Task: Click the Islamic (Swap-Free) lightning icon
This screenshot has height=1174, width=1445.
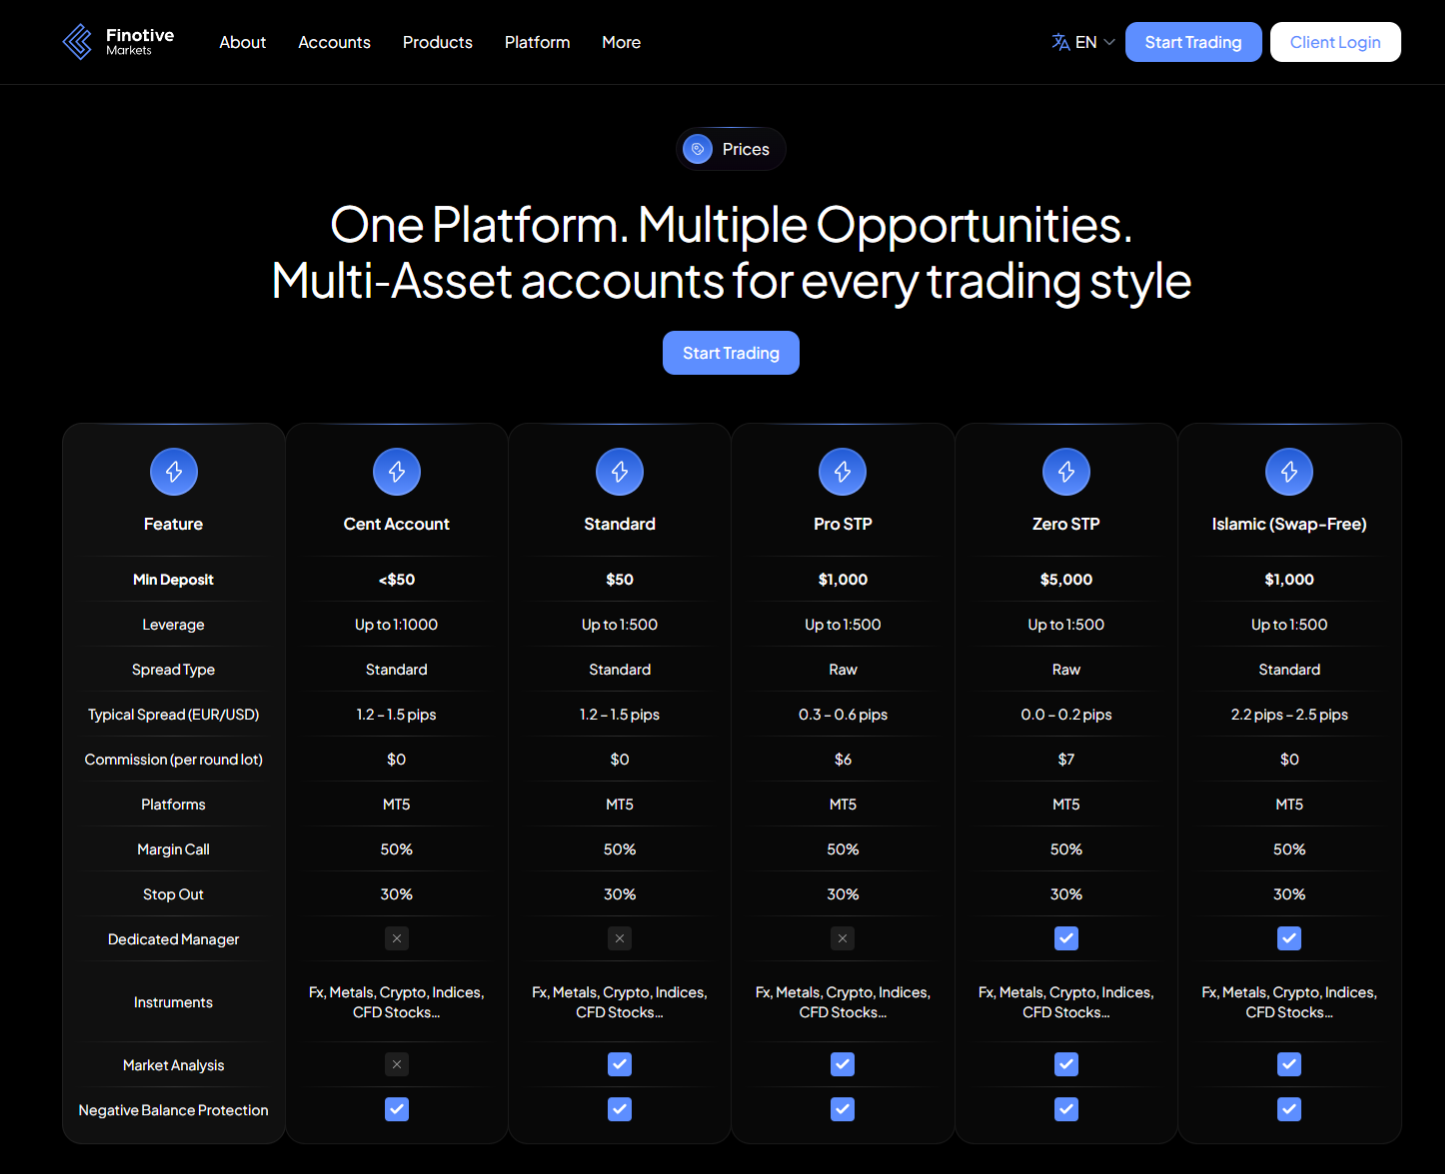Action: tap(1289, 472)
